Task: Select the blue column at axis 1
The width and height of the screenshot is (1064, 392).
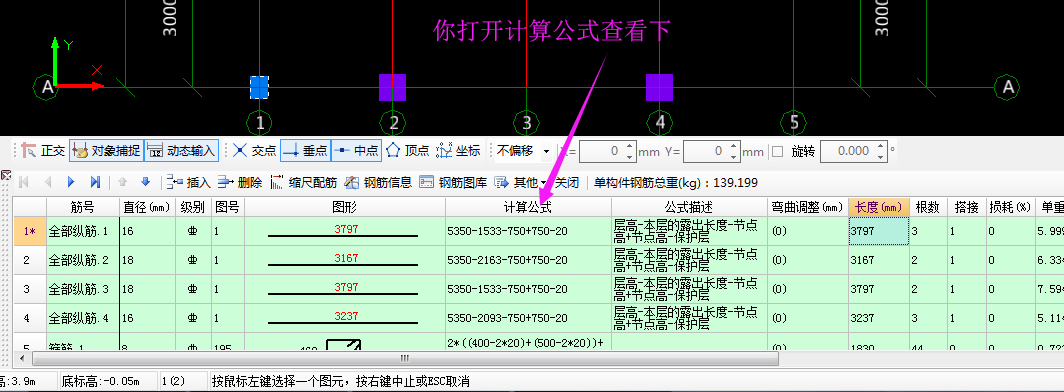Action: point(259,87)
